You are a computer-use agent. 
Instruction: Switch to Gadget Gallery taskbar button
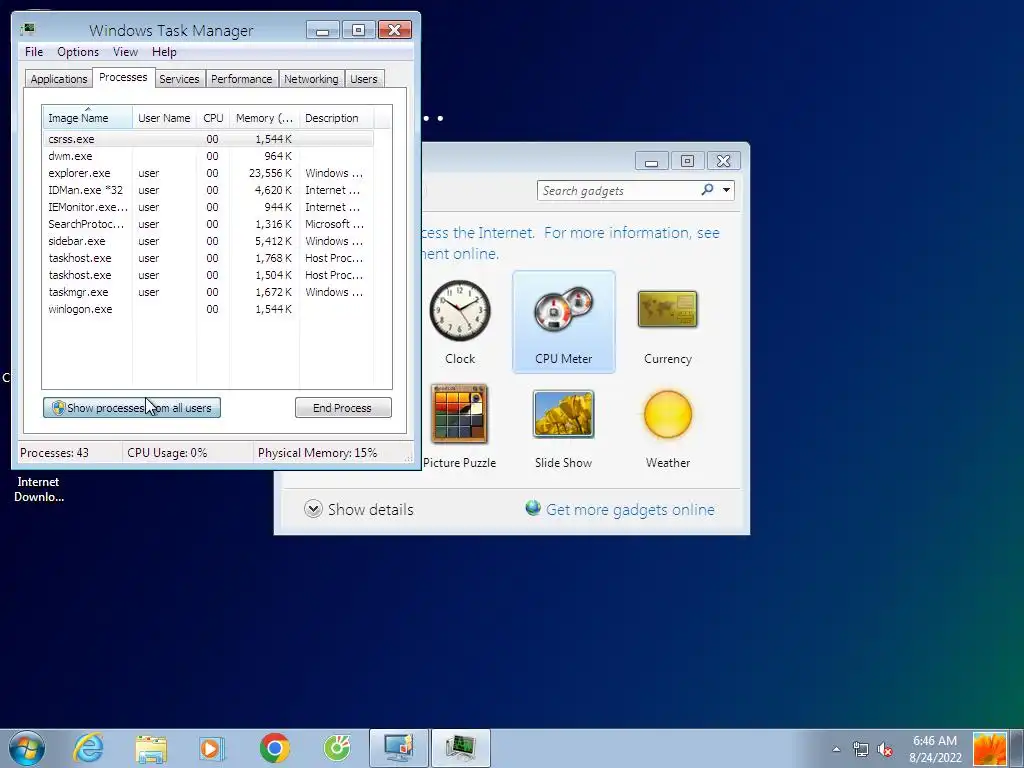(399, 748)
